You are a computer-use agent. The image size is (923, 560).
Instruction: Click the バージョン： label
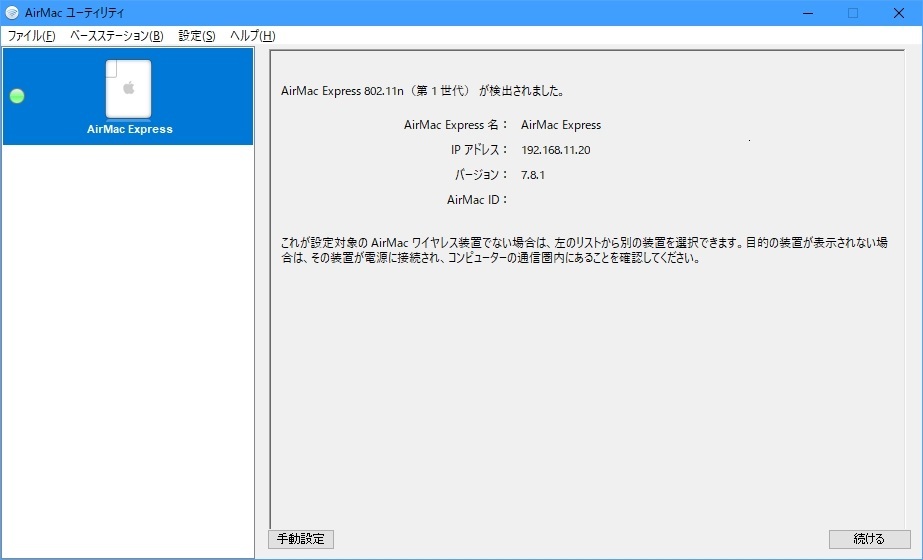(x=480, y=175)
